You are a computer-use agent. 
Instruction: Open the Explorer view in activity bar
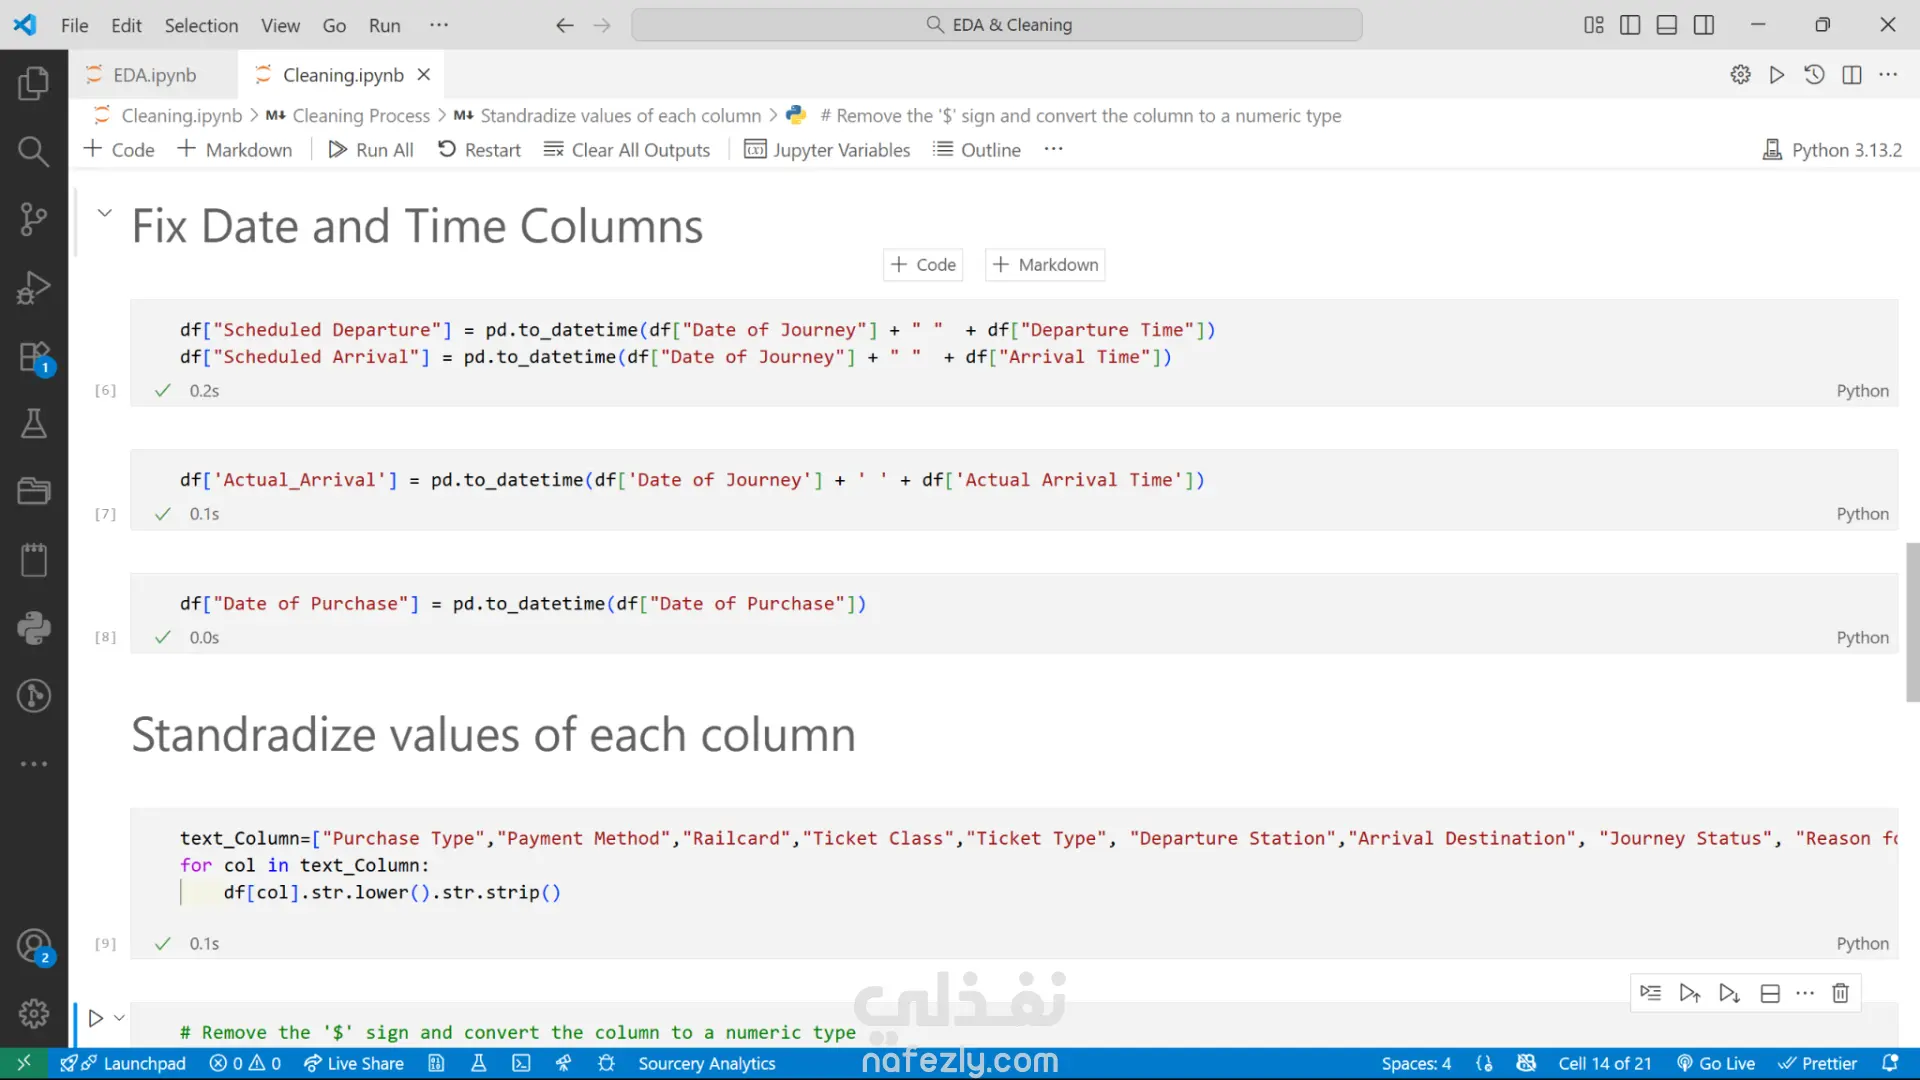point(33,83)
